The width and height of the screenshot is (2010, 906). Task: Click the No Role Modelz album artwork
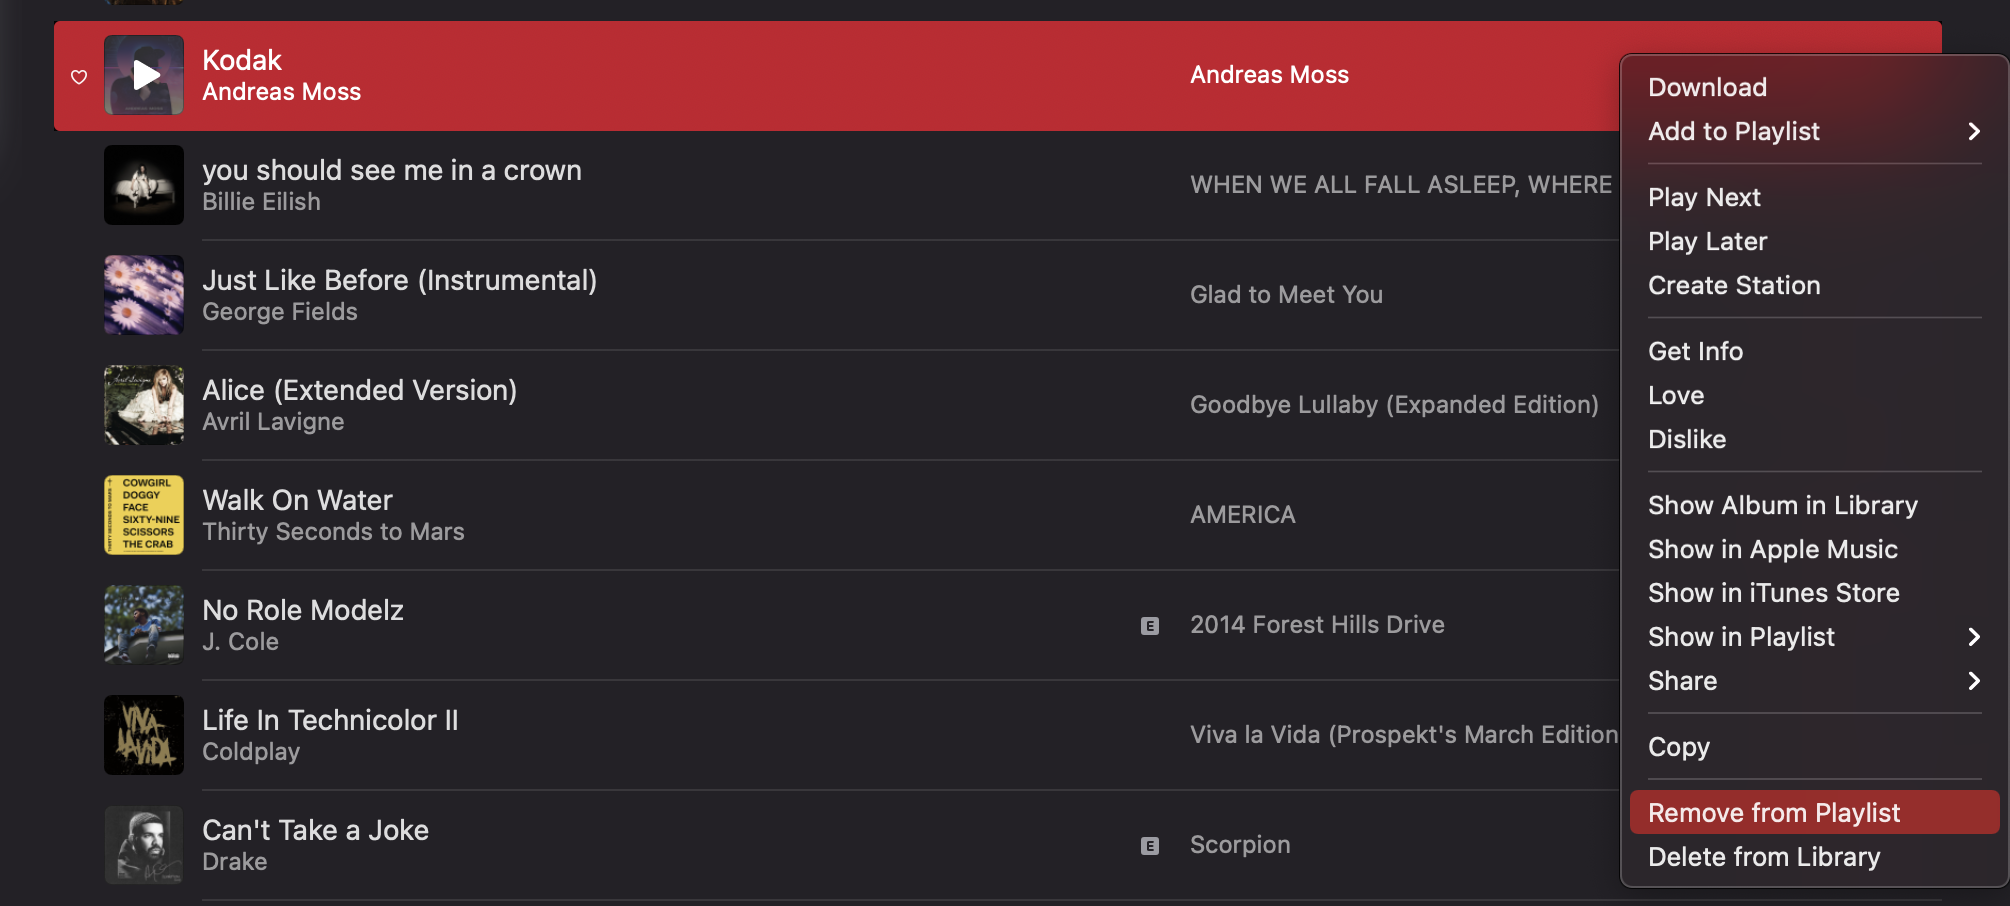[x=144, y=625]
